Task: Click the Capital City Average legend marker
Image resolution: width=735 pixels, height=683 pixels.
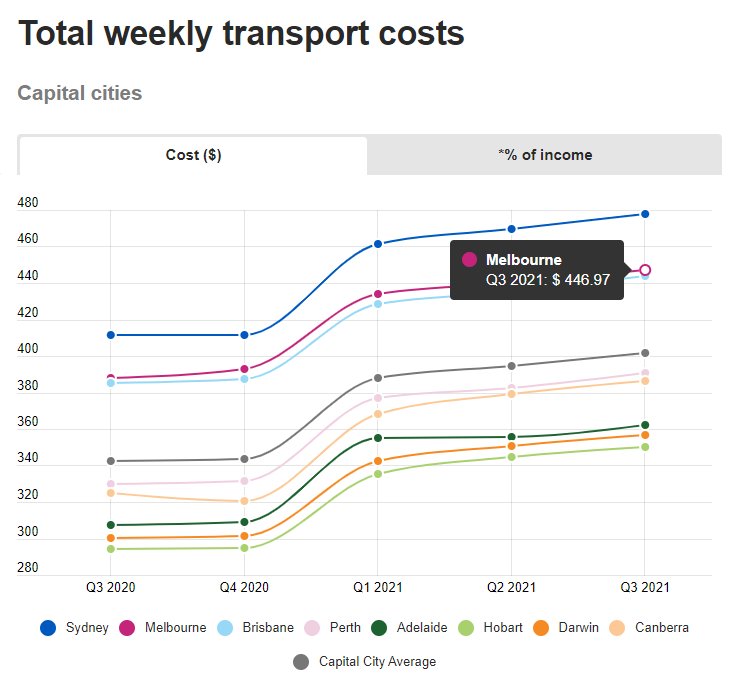Action: (x=301, y=662)
